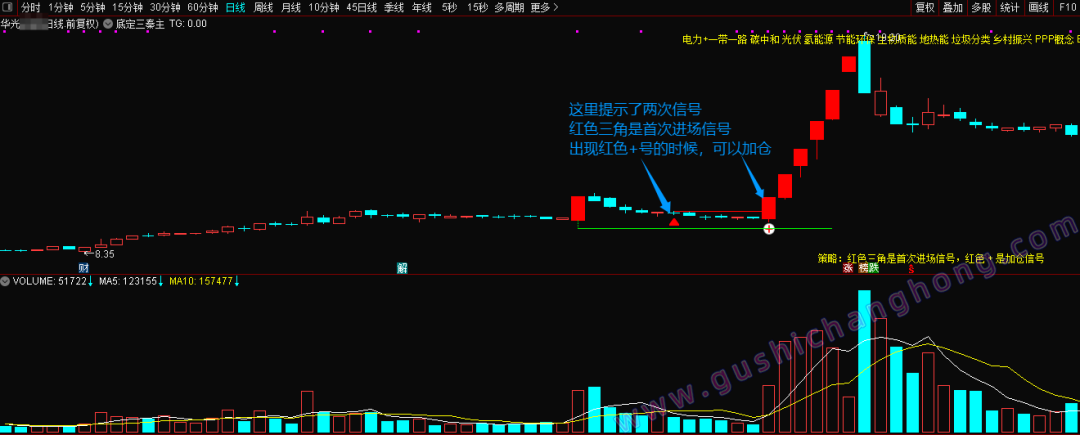The width and height of the screenshot is (1080, 435).
Task: Click the PPP概念 concept tag
Action: pyautogui.click(x=1053, y=40)
